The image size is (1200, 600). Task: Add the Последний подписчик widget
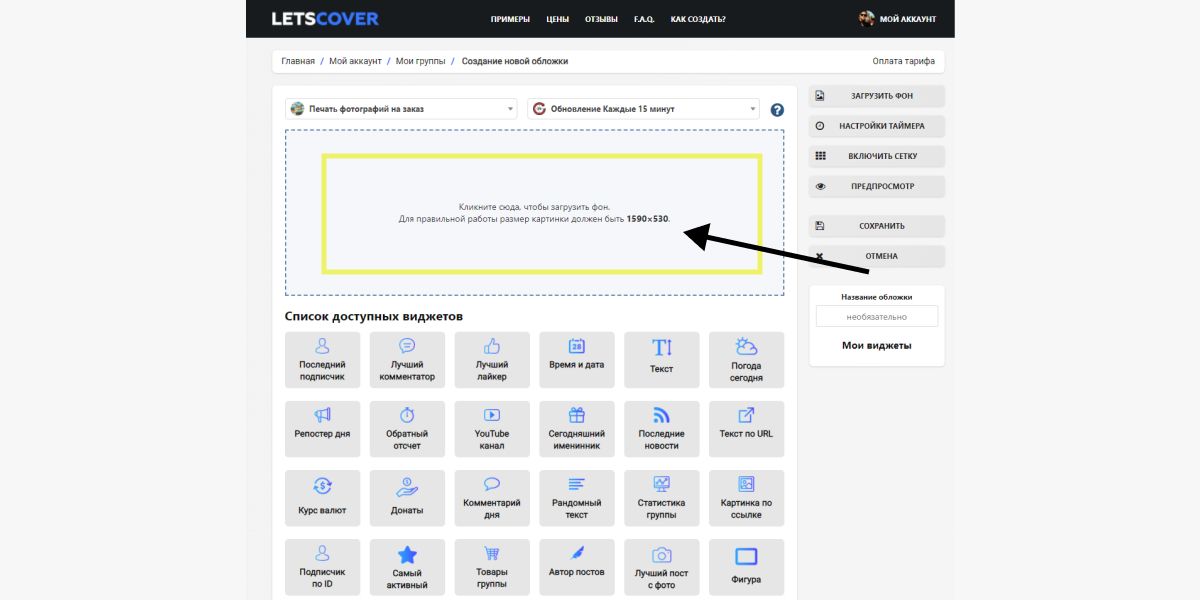click(x=322, y=360)
